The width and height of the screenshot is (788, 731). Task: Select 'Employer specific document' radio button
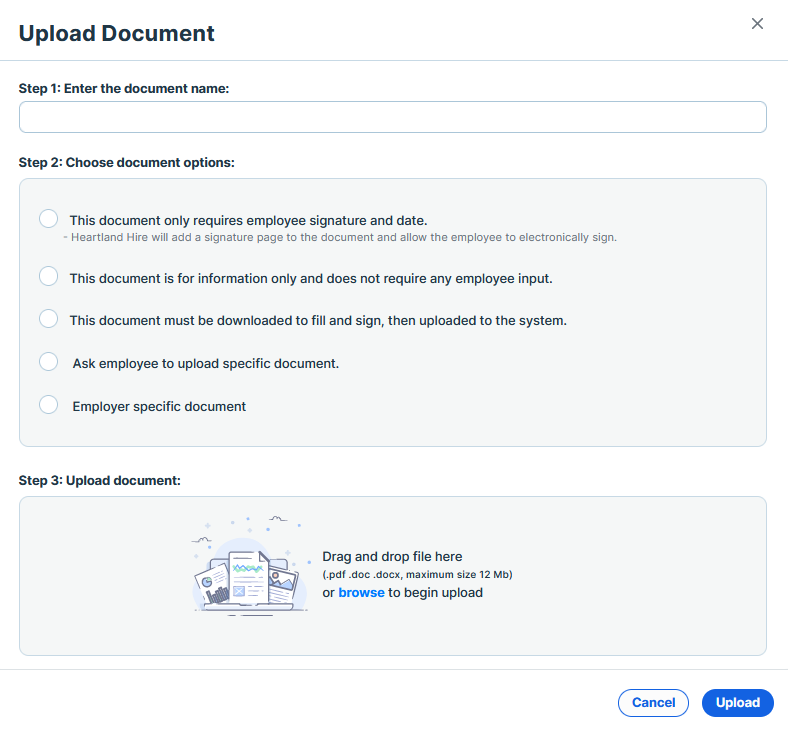(49, 404)
